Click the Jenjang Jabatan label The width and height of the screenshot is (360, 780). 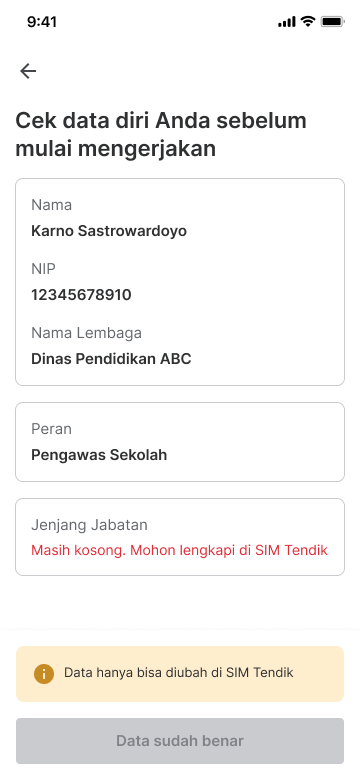click(x=90, y=525)
